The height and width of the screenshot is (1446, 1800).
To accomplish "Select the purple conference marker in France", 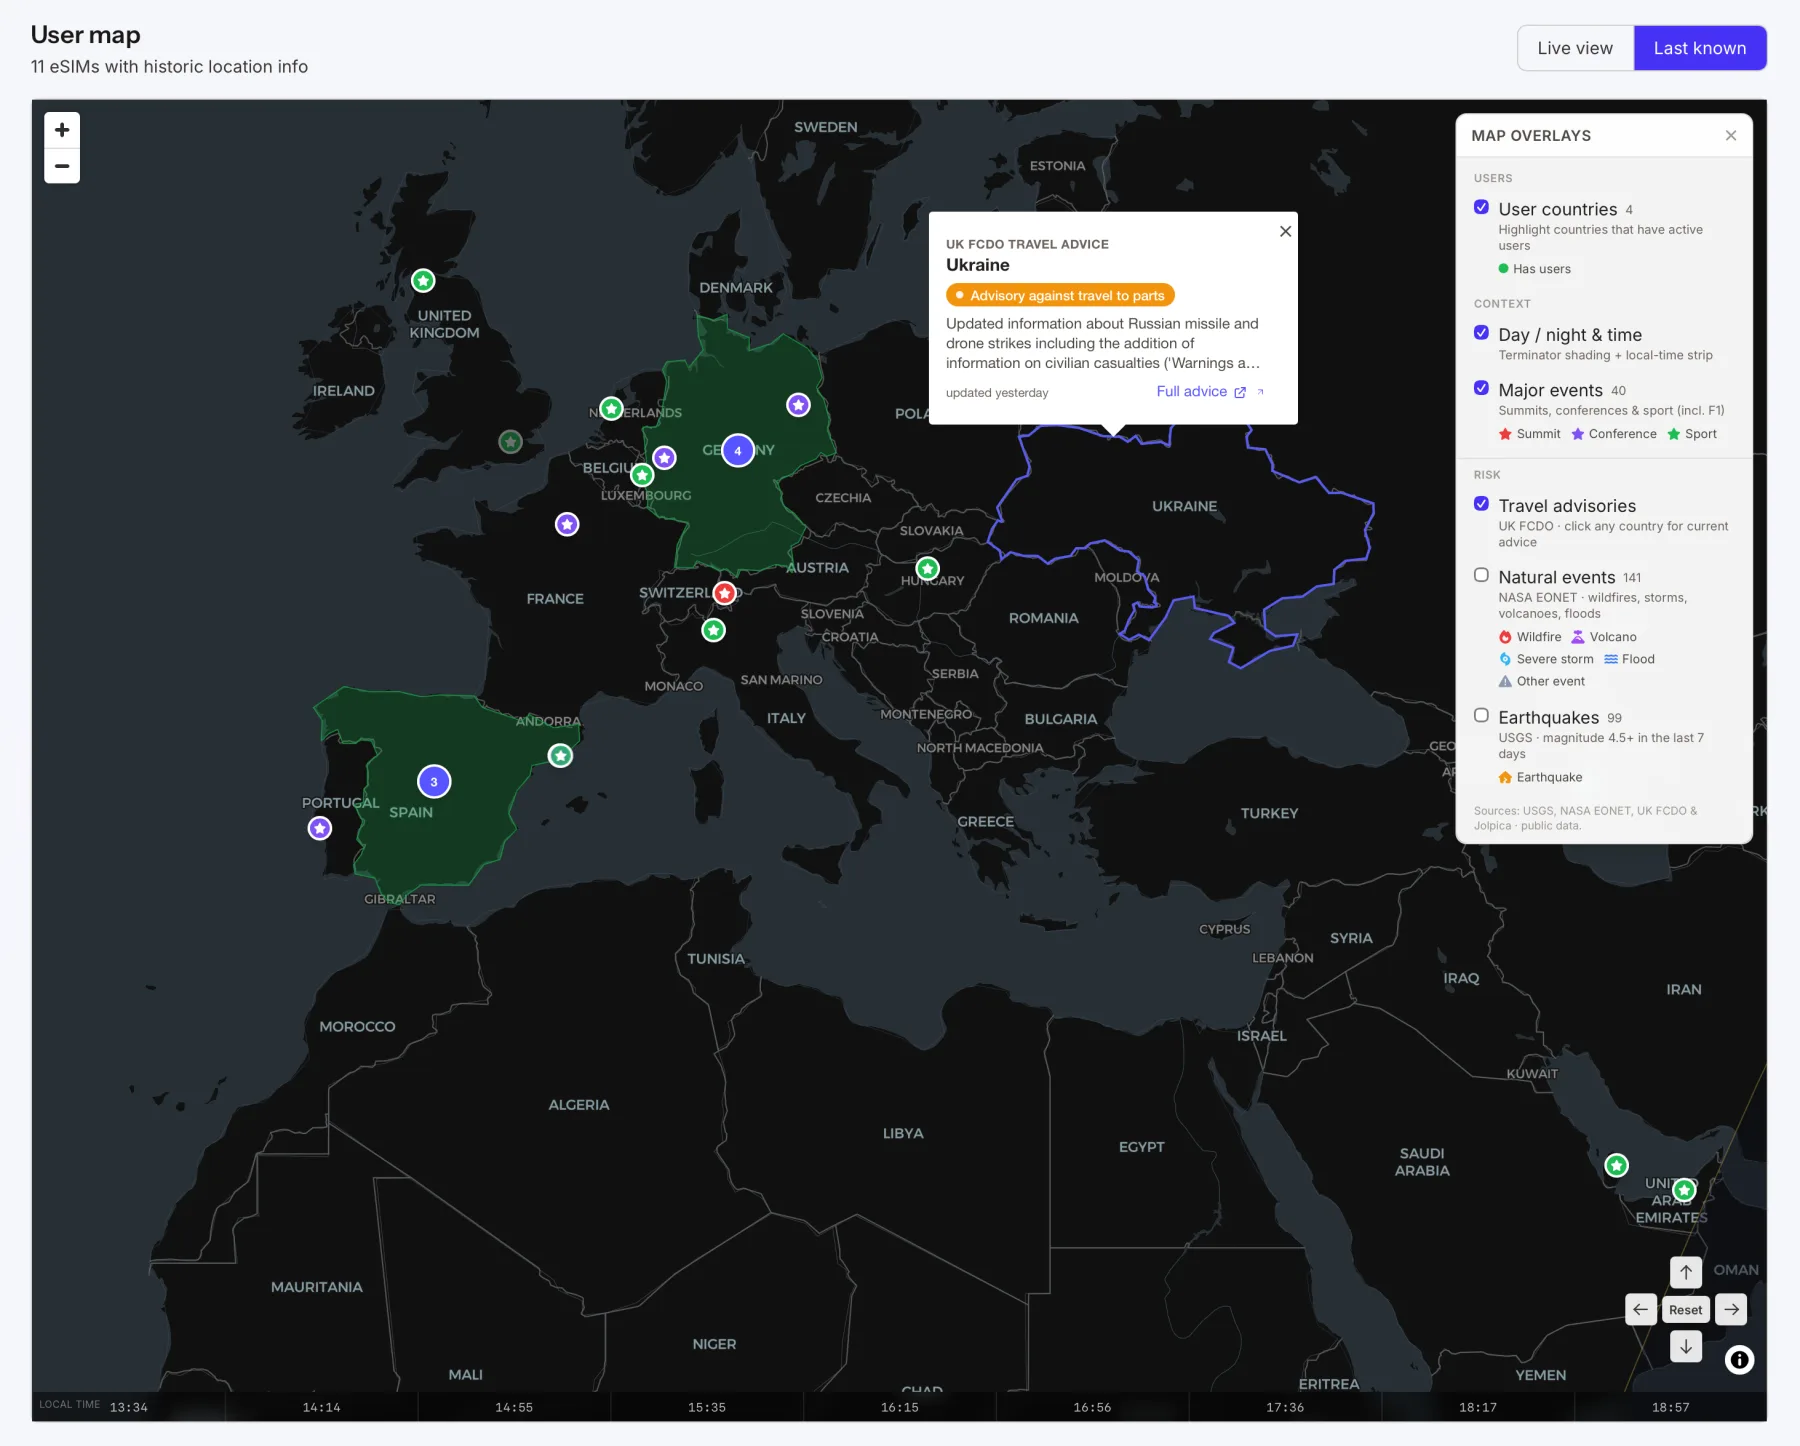I will point(567,524).
